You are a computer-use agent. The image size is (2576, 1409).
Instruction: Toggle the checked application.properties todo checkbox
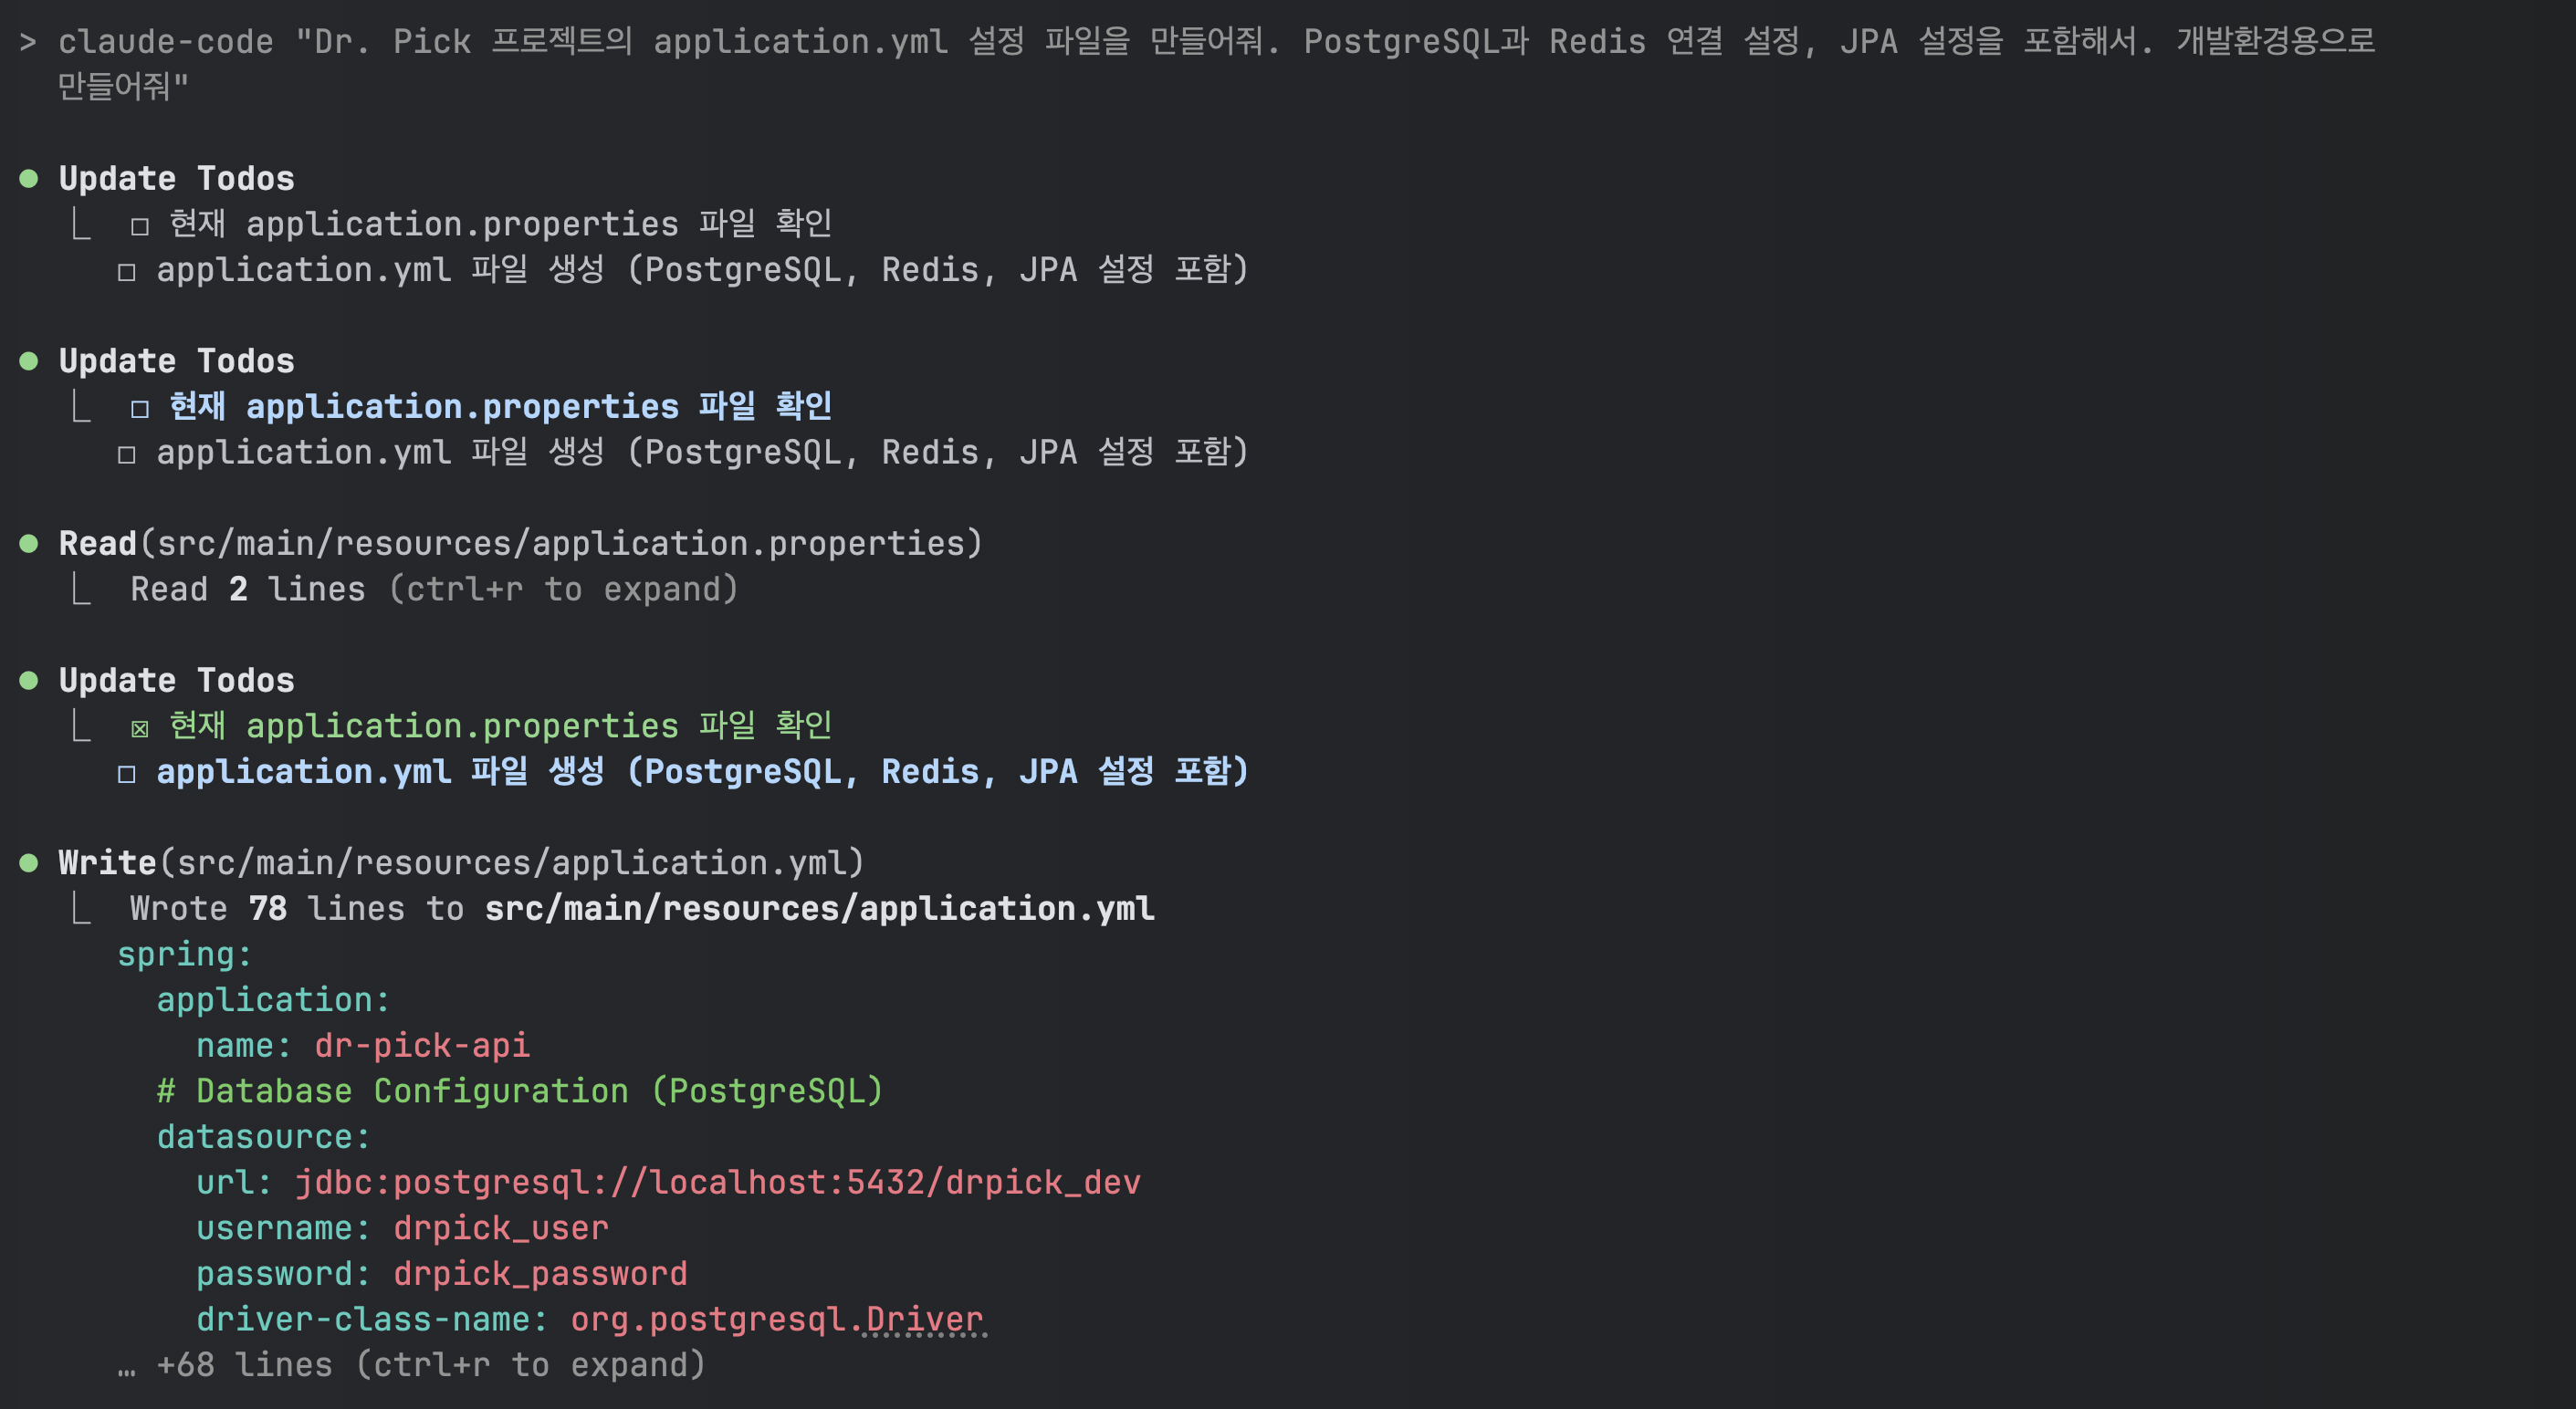tap(140, 728)
